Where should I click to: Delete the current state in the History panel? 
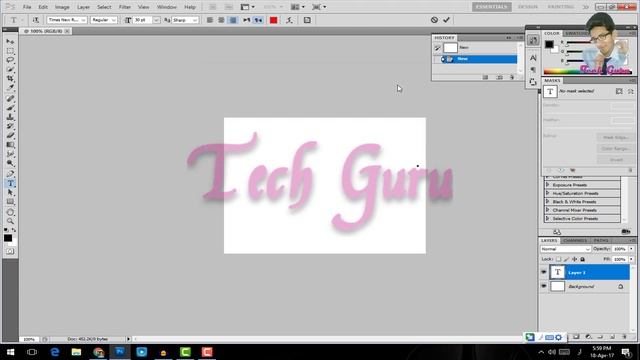click(512, 77)
